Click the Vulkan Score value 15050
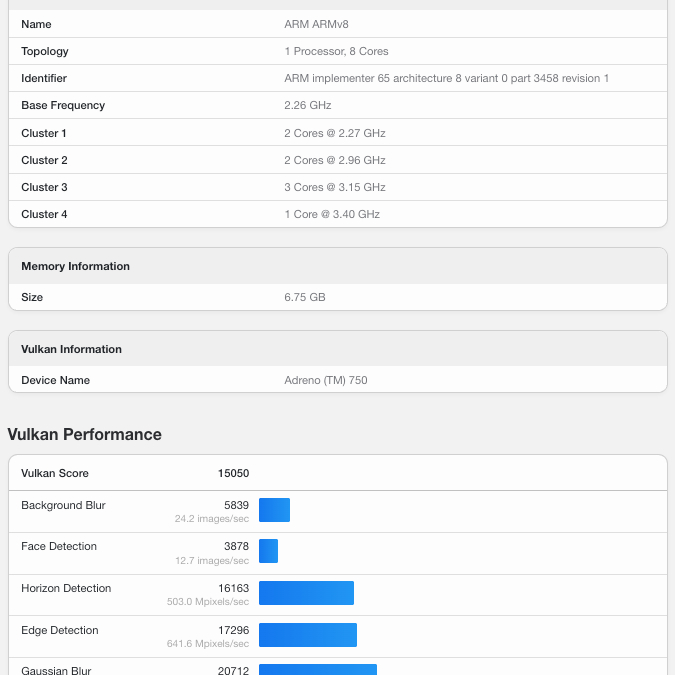Screen dimensions: 675x675 pos(233,473)
